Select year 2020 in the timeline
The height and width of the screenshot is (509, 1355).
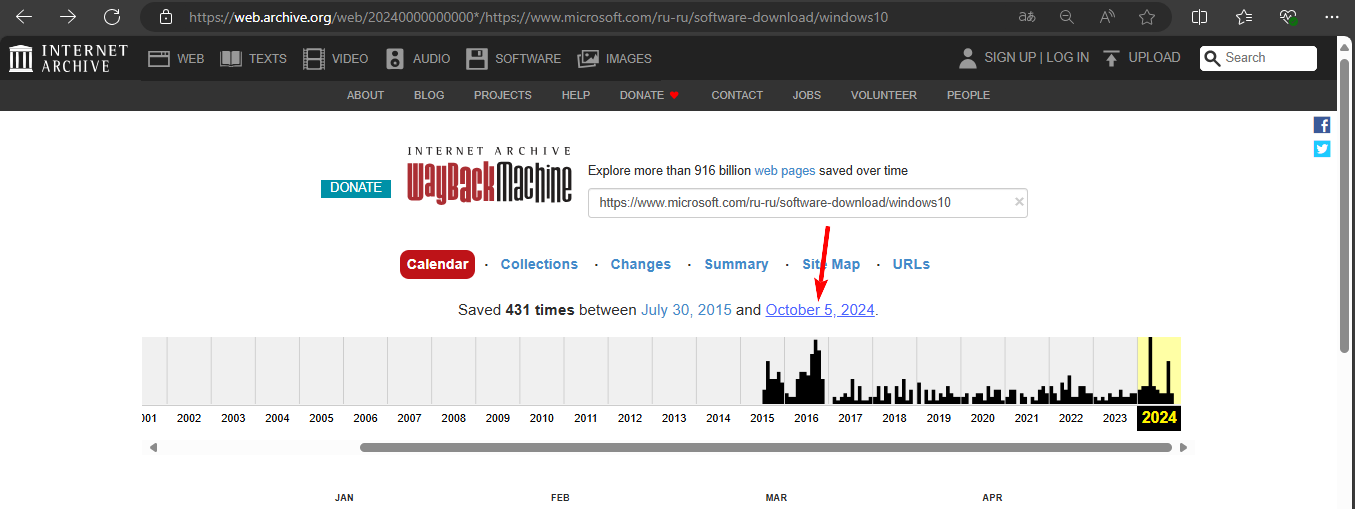point(982,418)
